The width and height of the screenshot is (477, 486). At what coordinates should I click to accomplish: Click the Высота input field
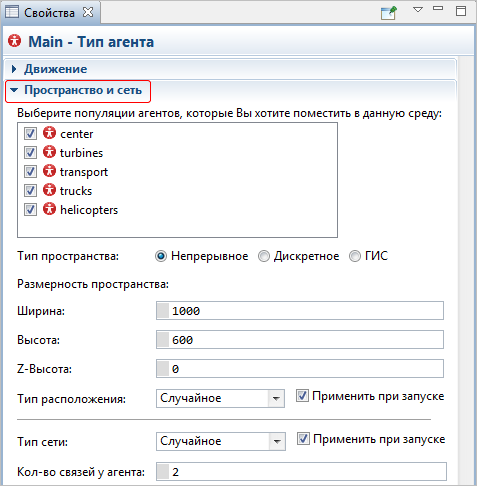300,340
